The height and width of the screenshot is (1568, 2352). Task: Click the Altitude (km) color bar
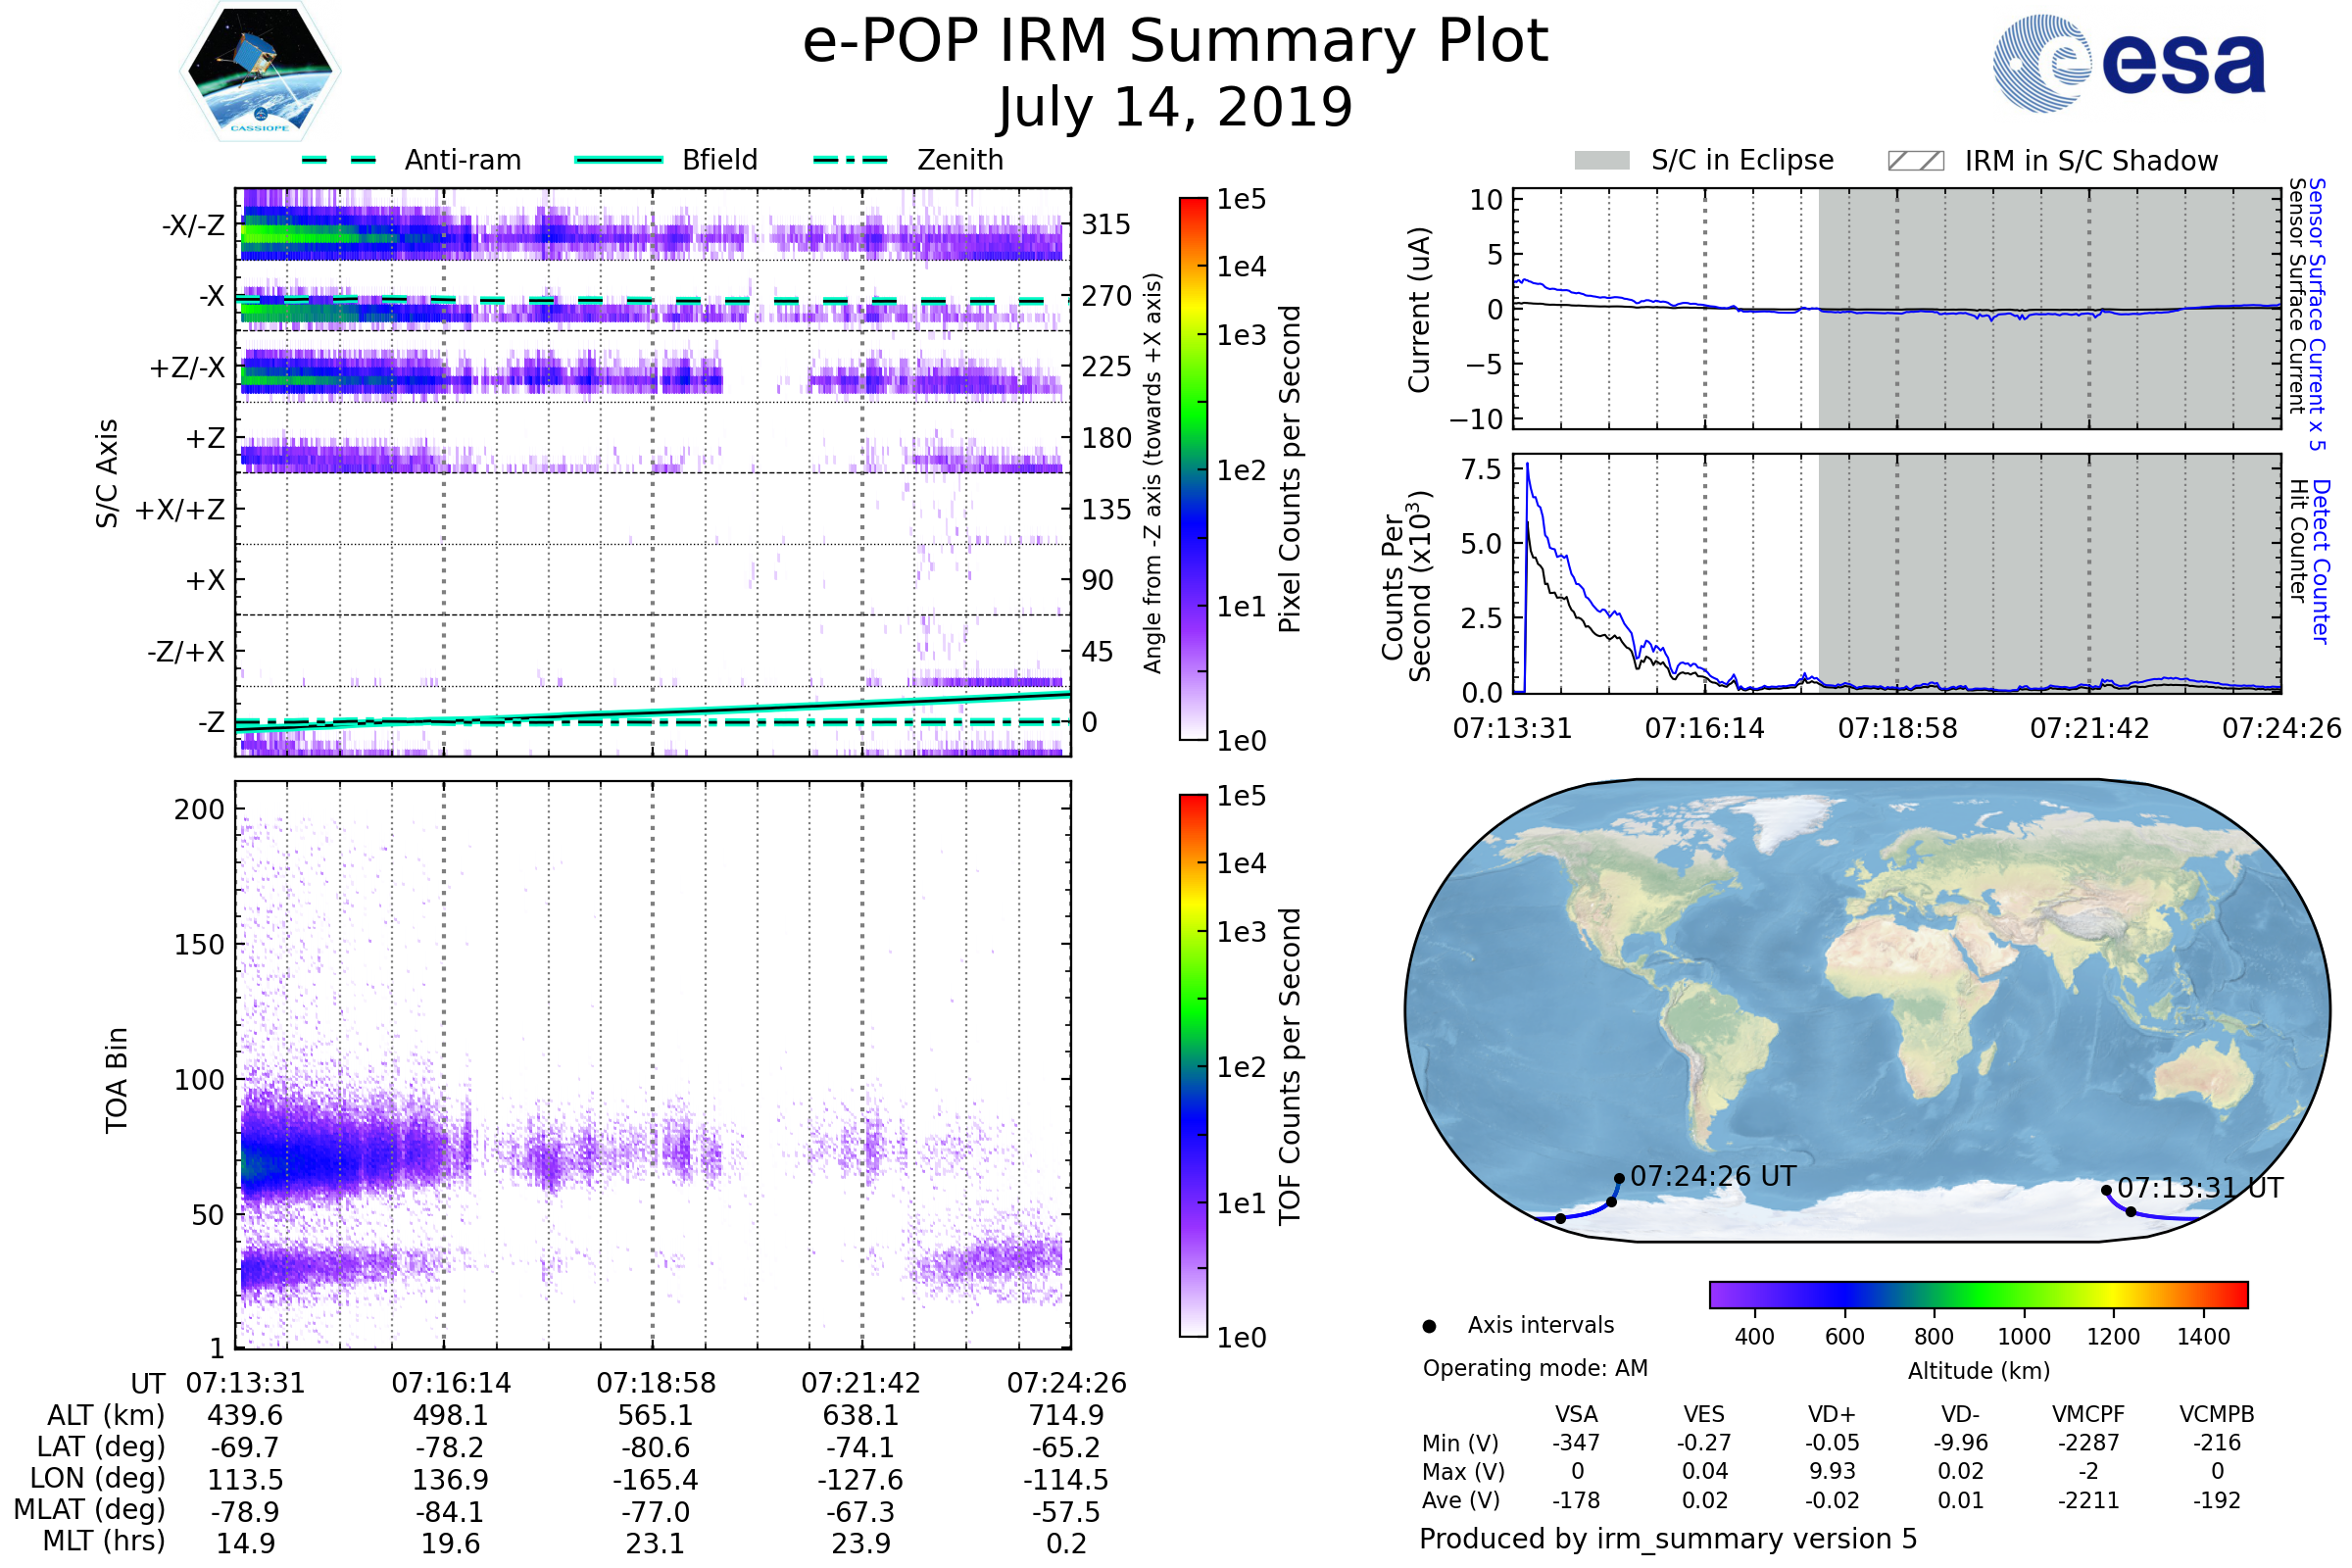(1978, 1294)
